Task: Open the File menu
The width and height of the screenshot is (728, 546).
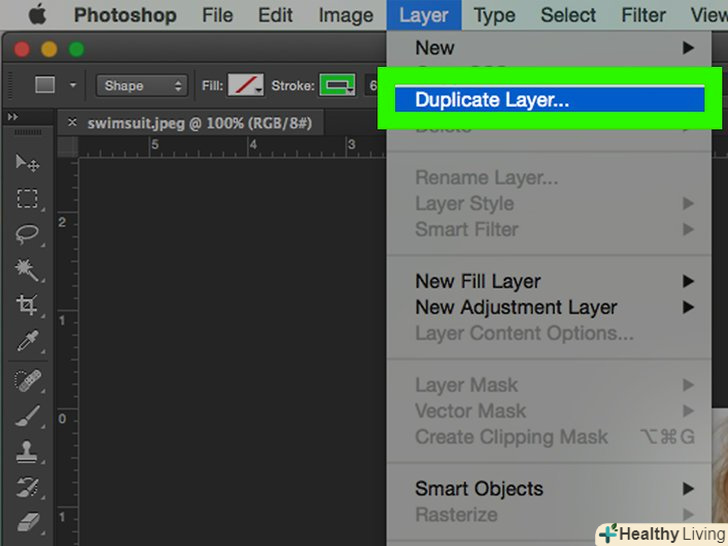Action: click(x=217, y=15)
